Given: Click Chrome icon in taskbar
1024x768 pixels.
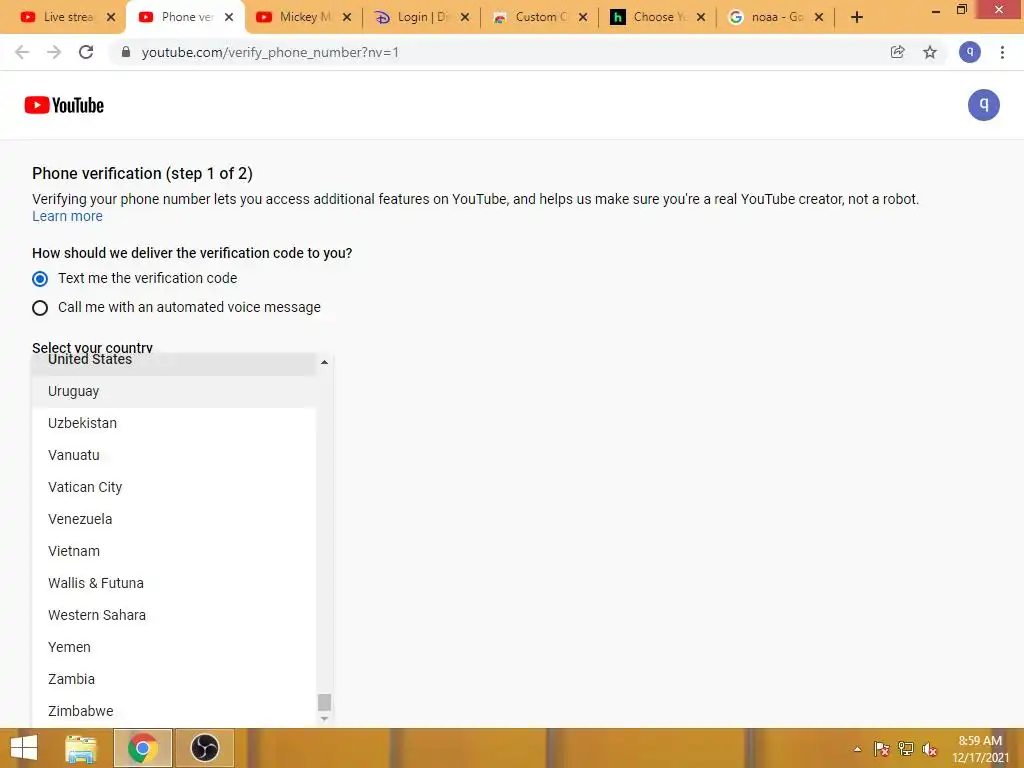Looking at the screenshot, I should (x=142, y=748).
